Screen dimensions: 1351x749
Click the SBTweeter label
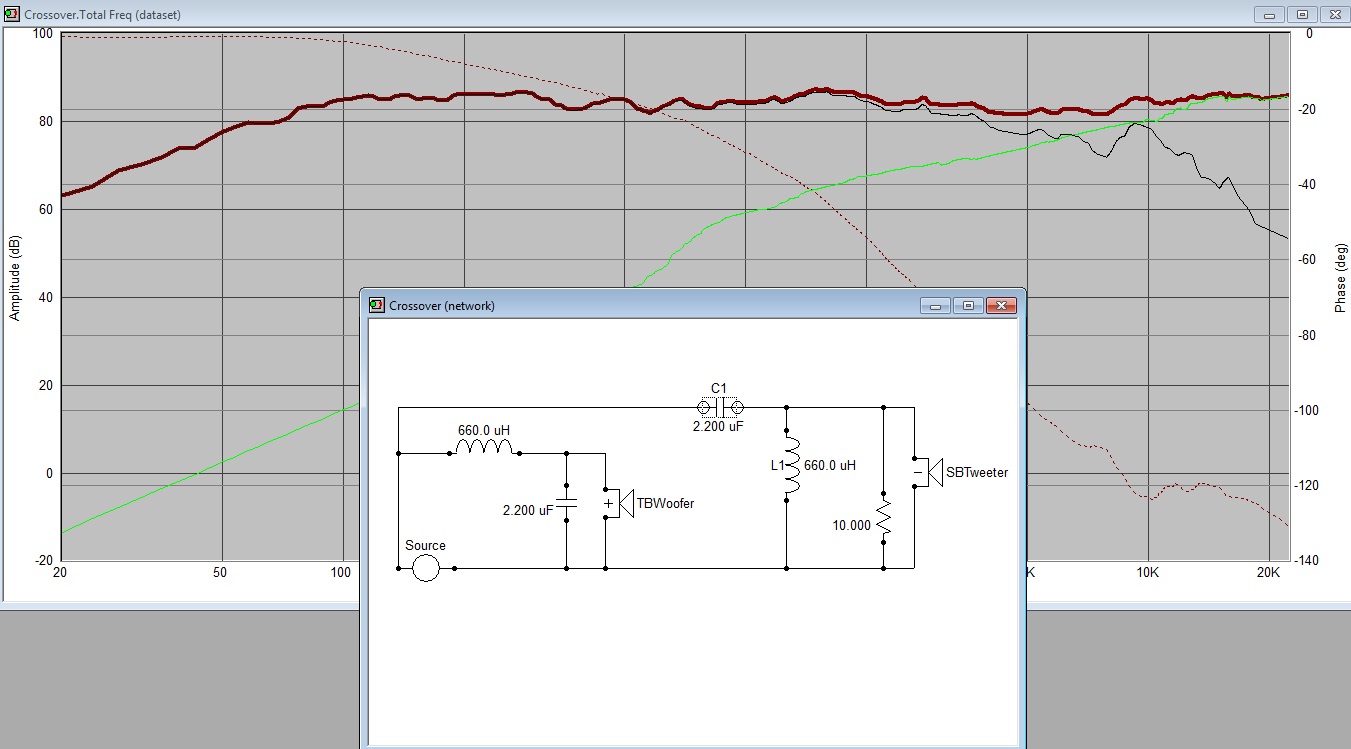[977, 472]
